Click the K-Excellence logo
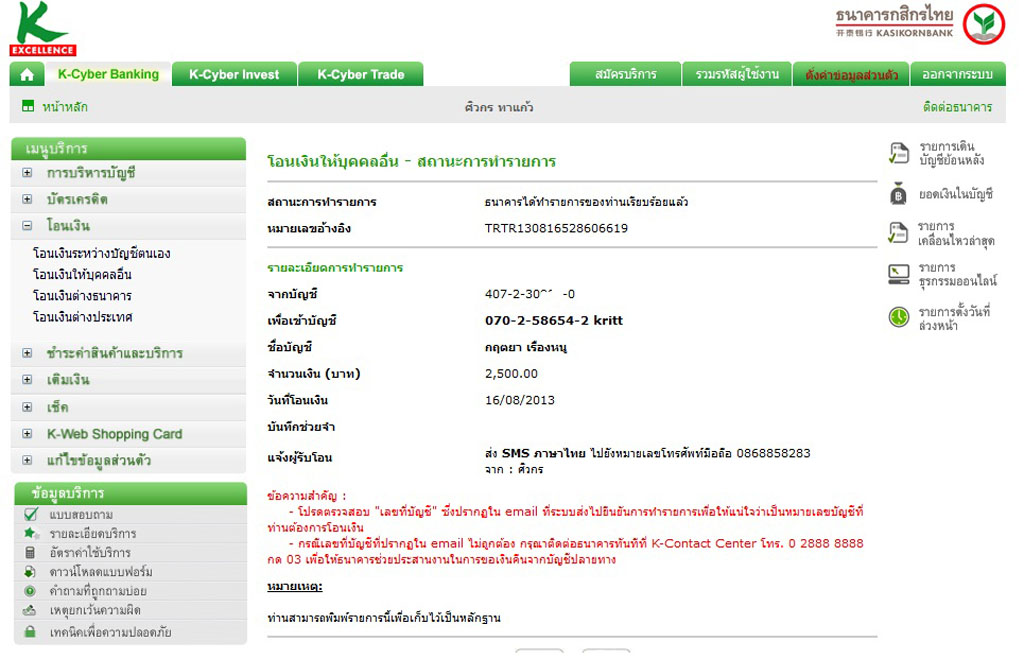The height and width of the screenshot is (659, 1024). (42, 29)
